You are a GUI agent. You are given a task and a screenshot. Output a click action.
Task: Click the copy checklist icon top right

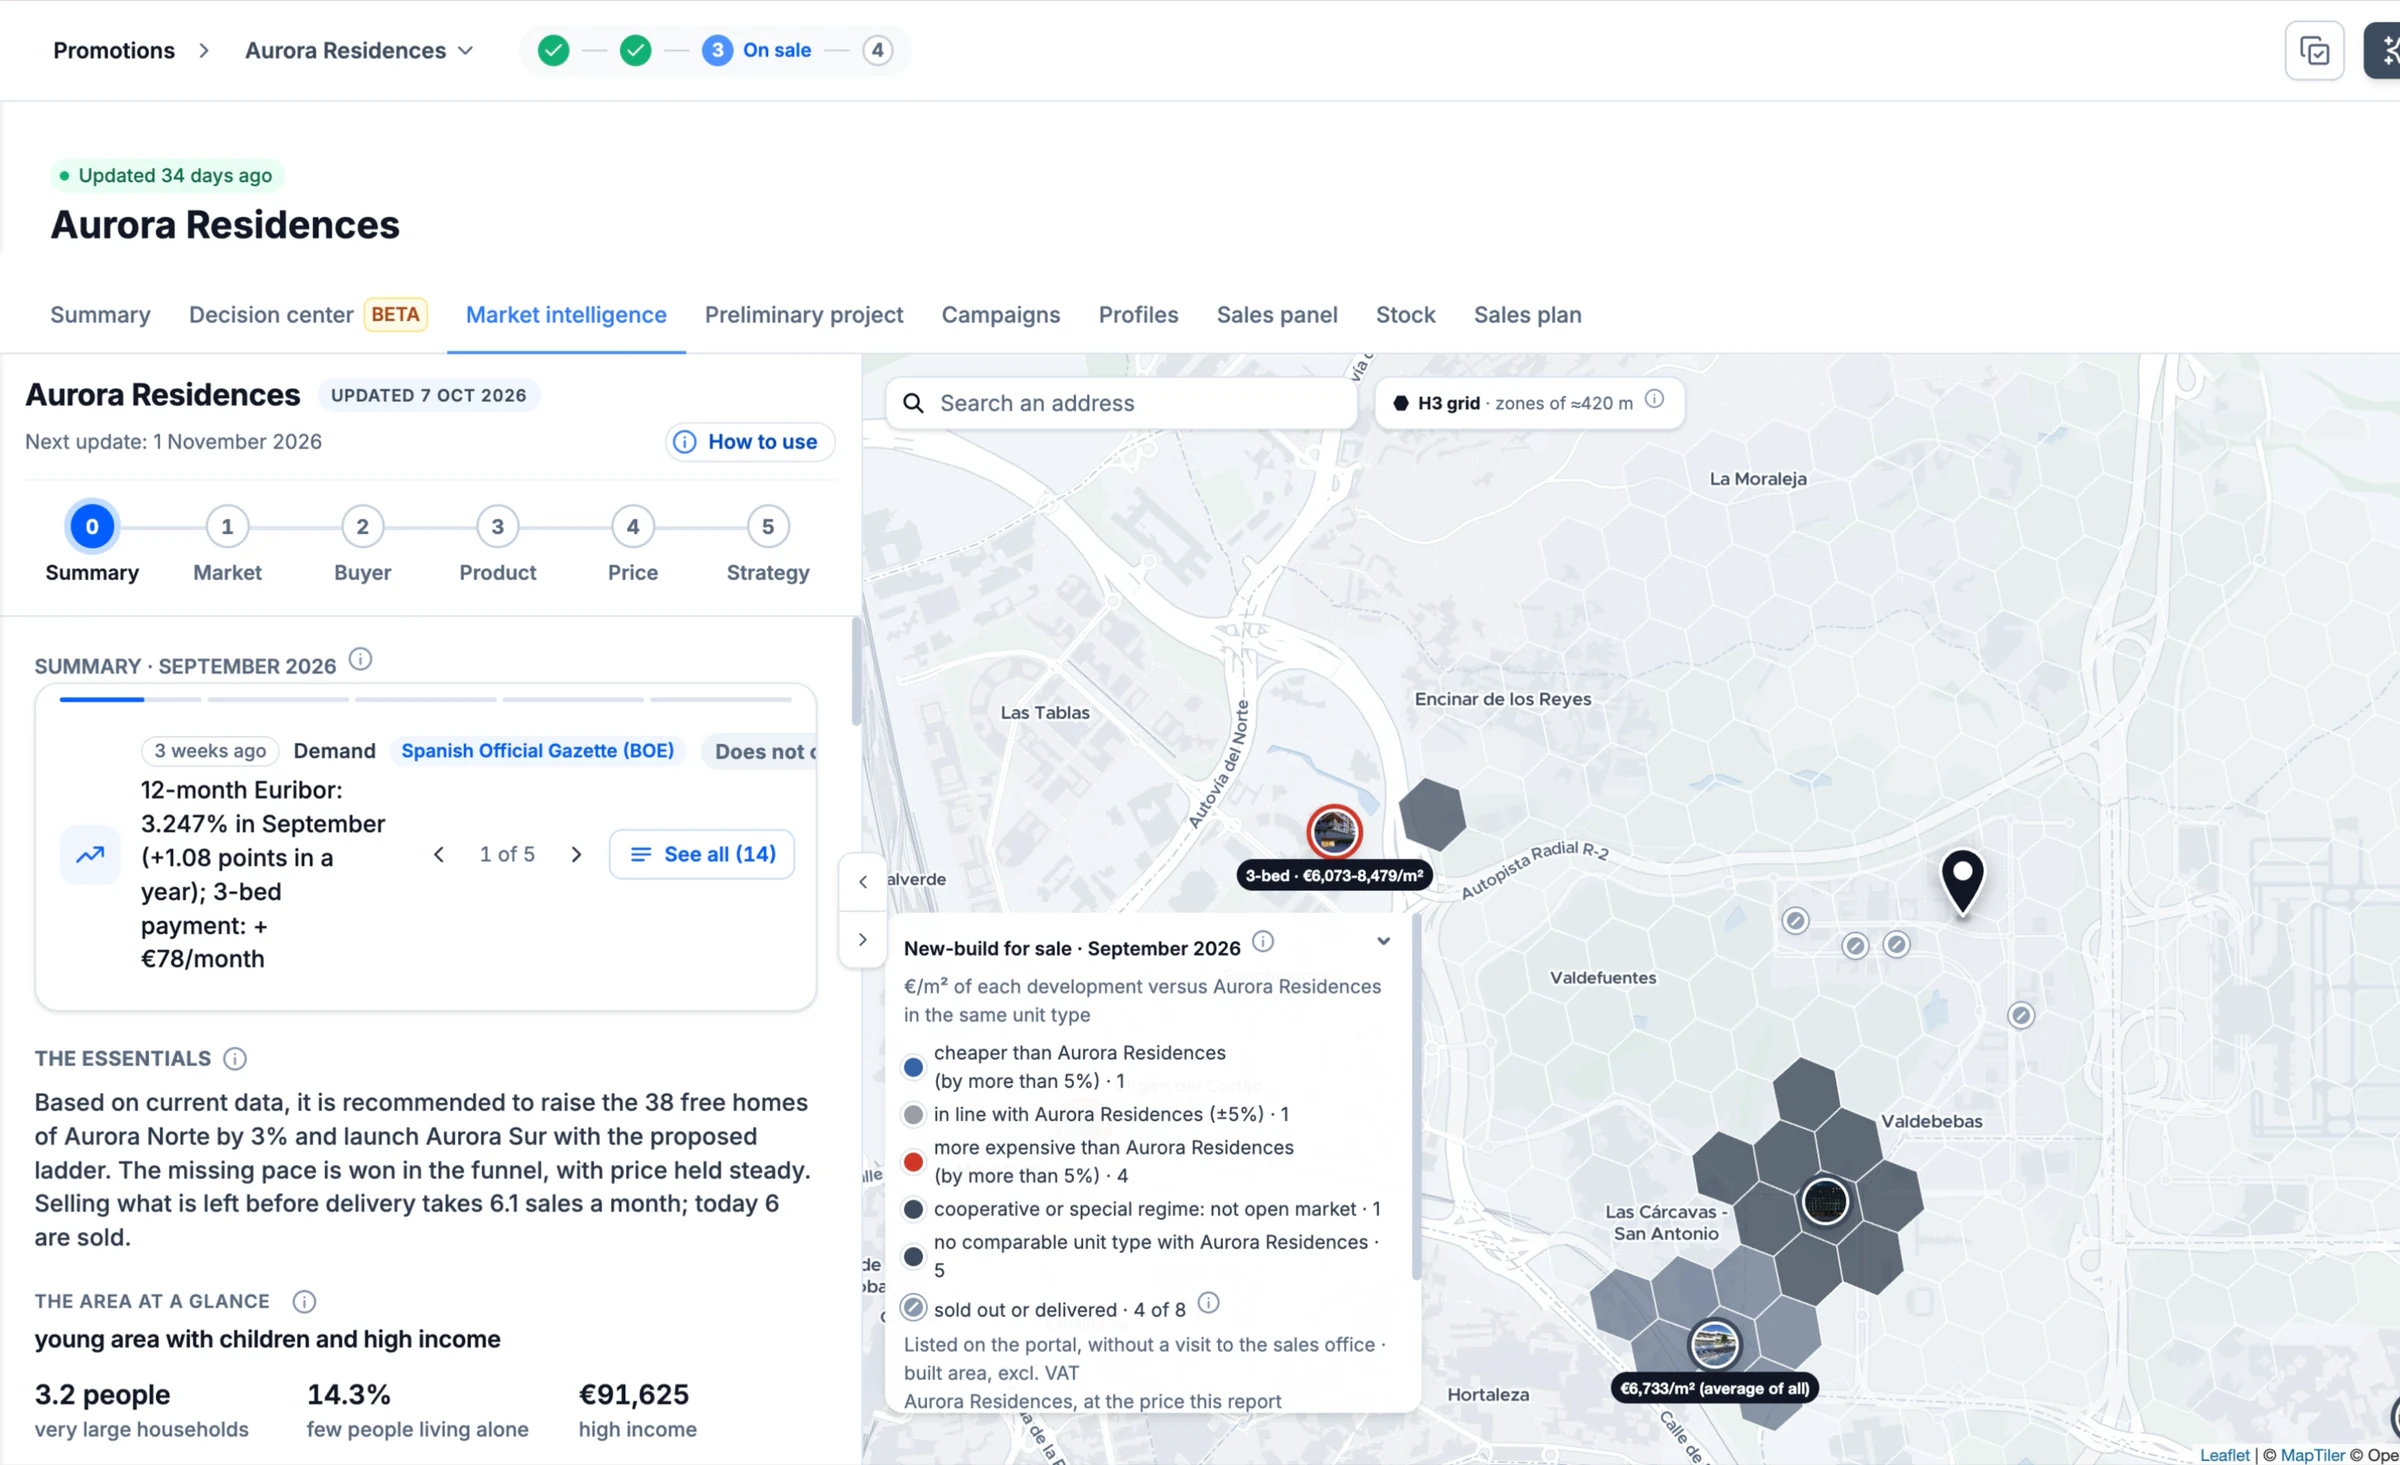2314,51
